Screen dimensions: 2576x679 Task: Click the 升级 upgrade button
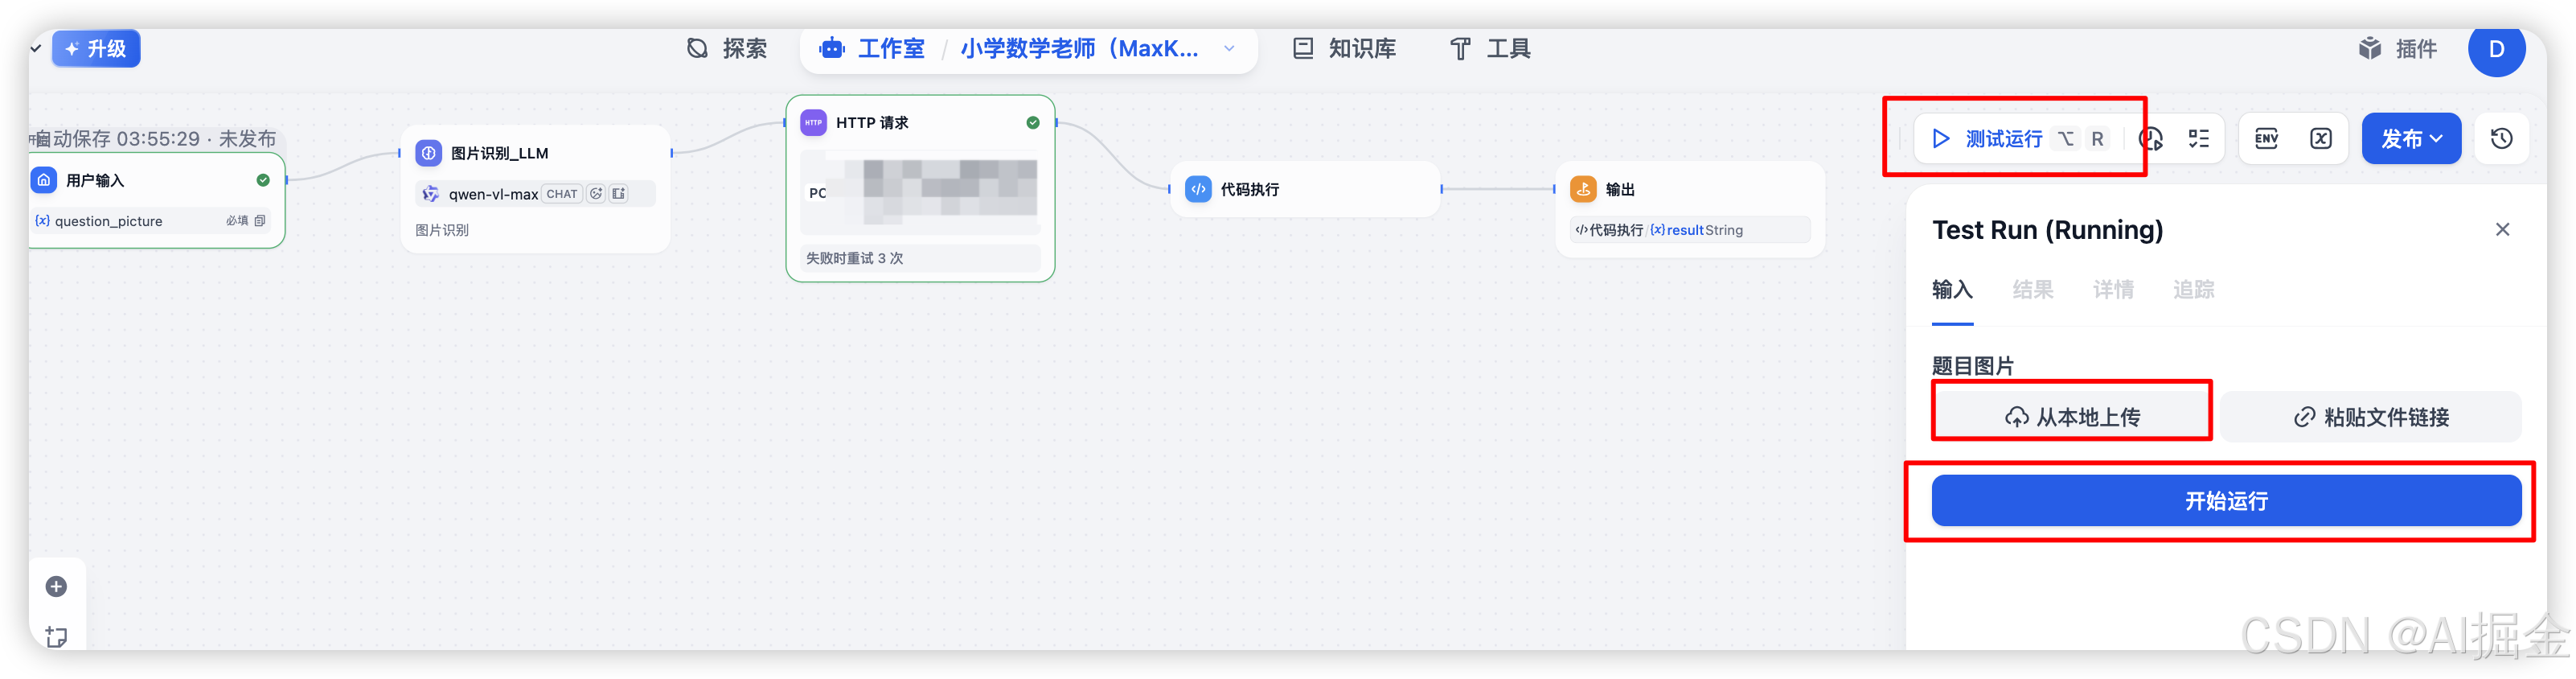[x=96, y=48]
